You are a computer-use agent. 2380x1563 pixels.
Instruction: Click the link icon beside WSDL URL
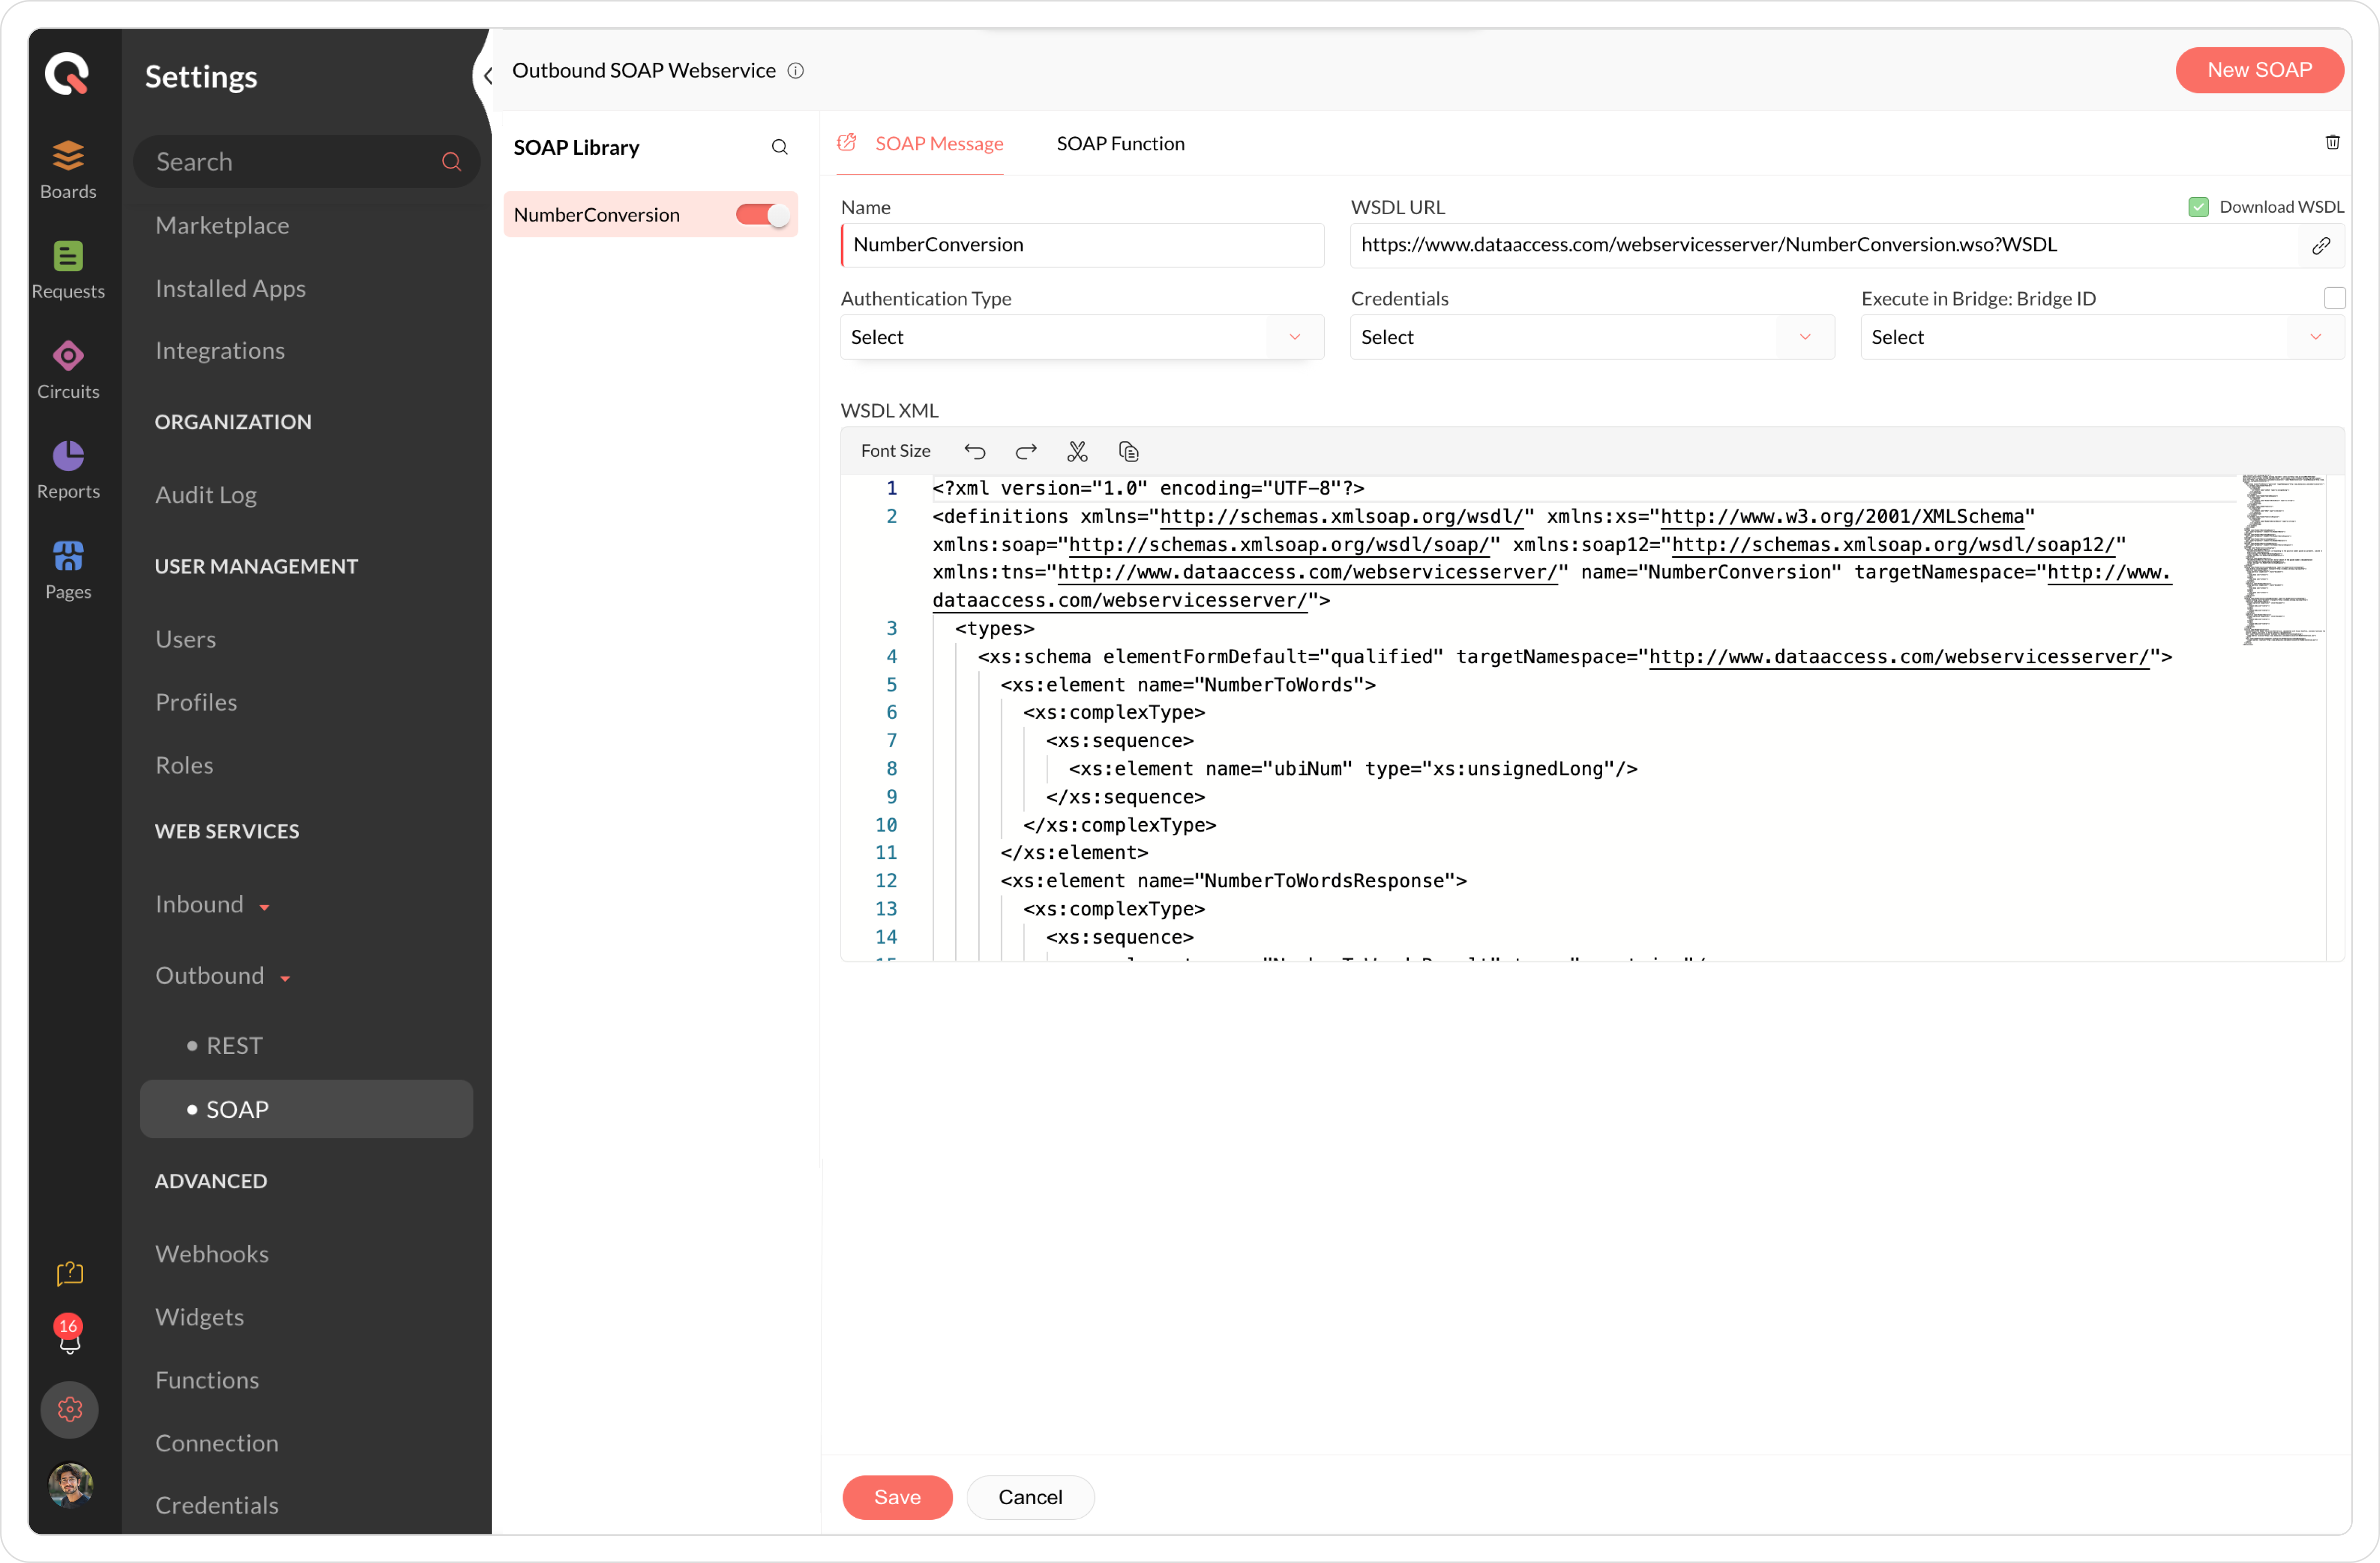(x=2321, y=245)
